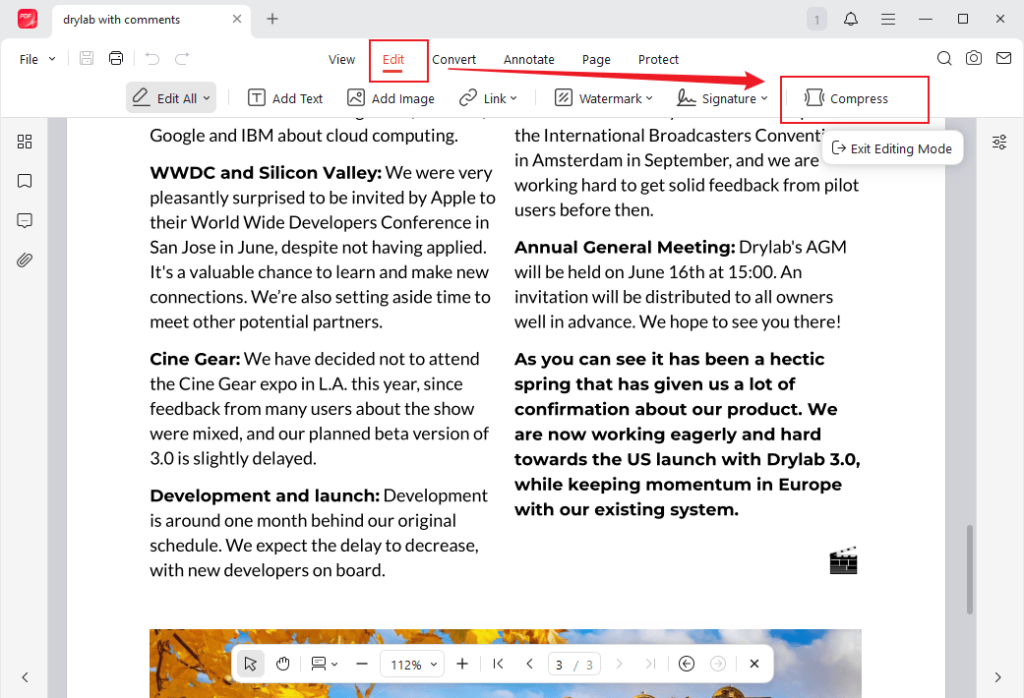Click Exit Editing Mode

click(x=893, y=147)
